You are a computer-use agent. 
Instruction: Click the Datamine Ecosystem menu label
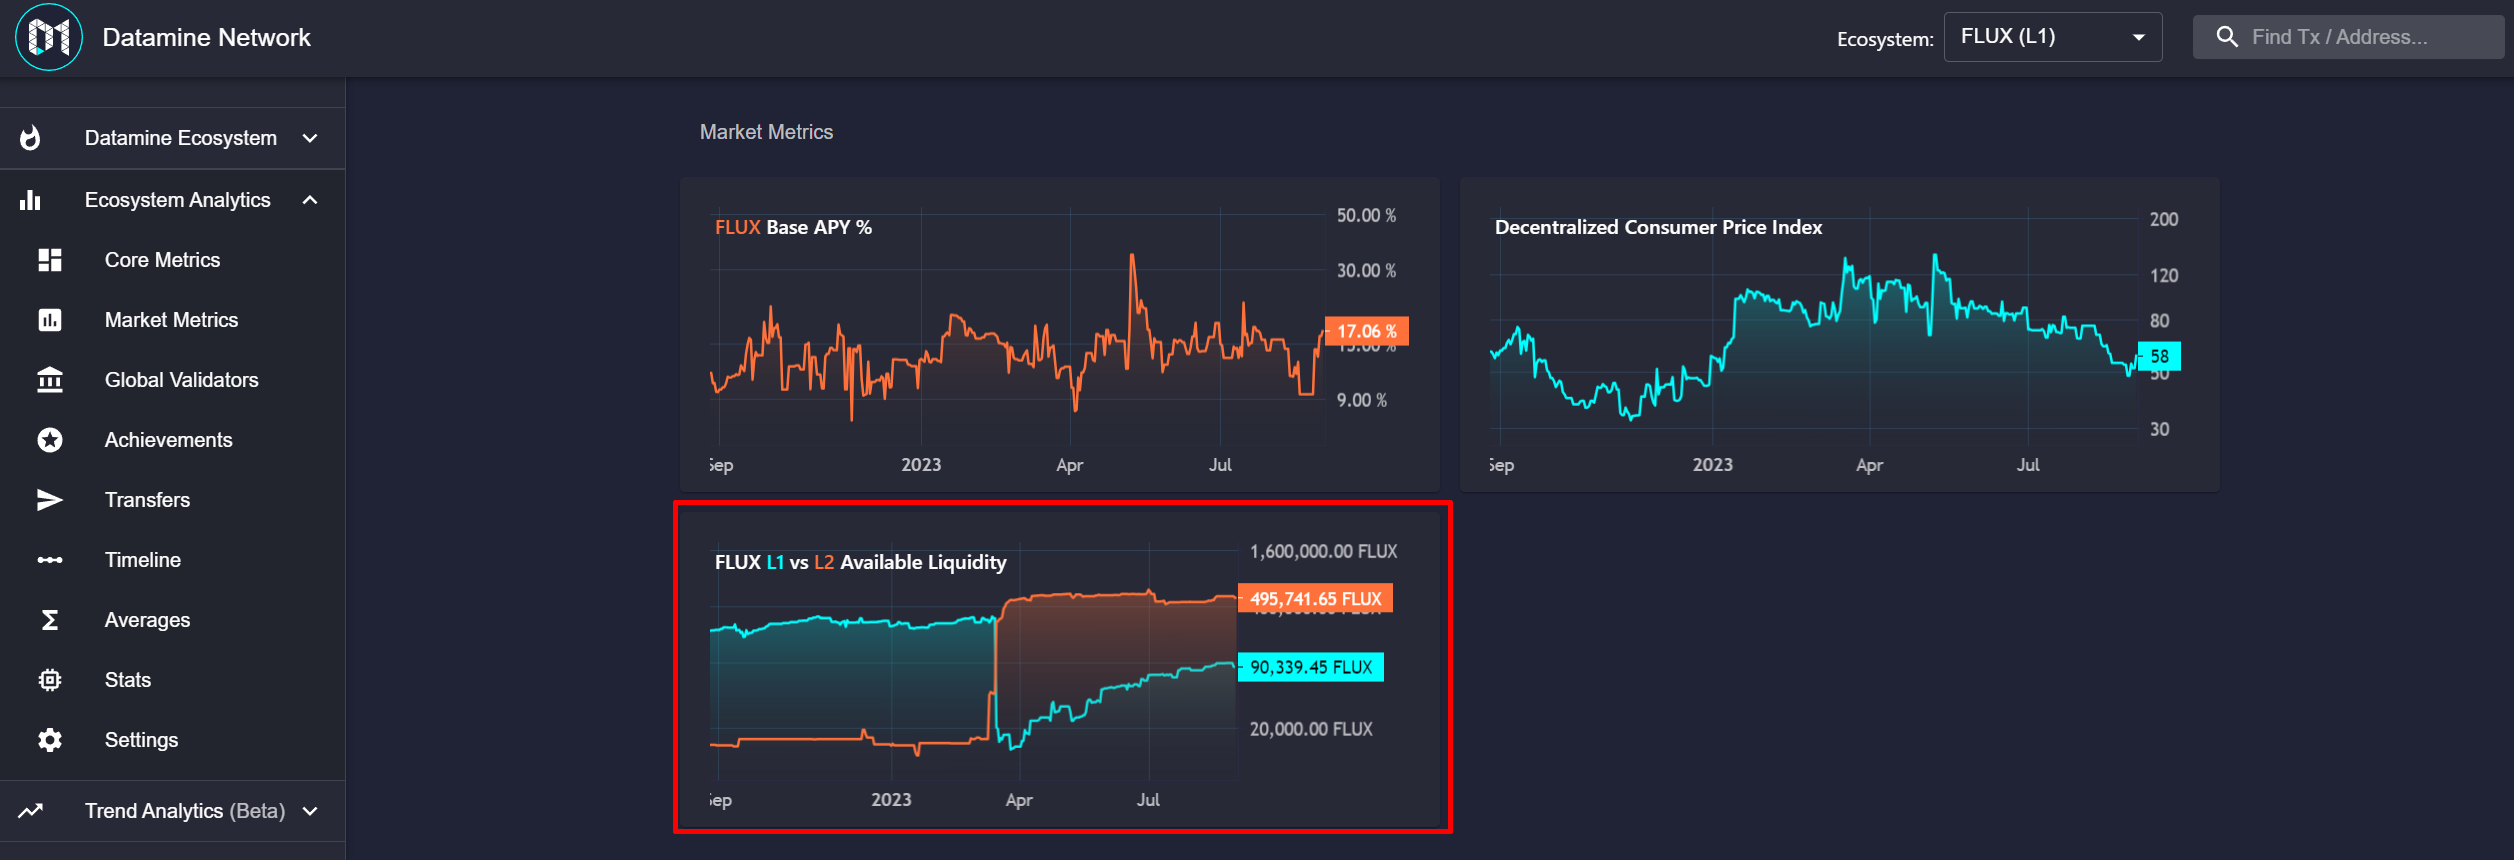pos(181,138)
